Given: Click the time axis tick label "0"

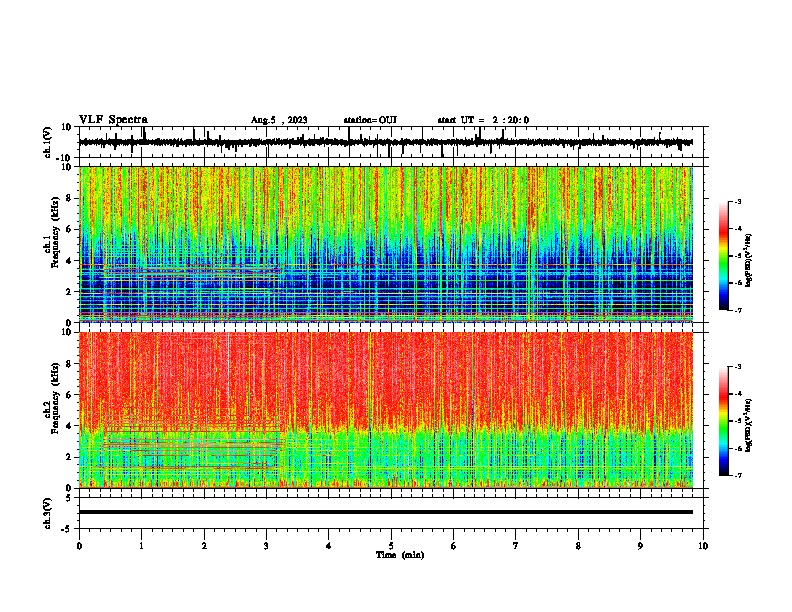Looking at the screenshot, I should pyautogui.click(x=79, y=546).
